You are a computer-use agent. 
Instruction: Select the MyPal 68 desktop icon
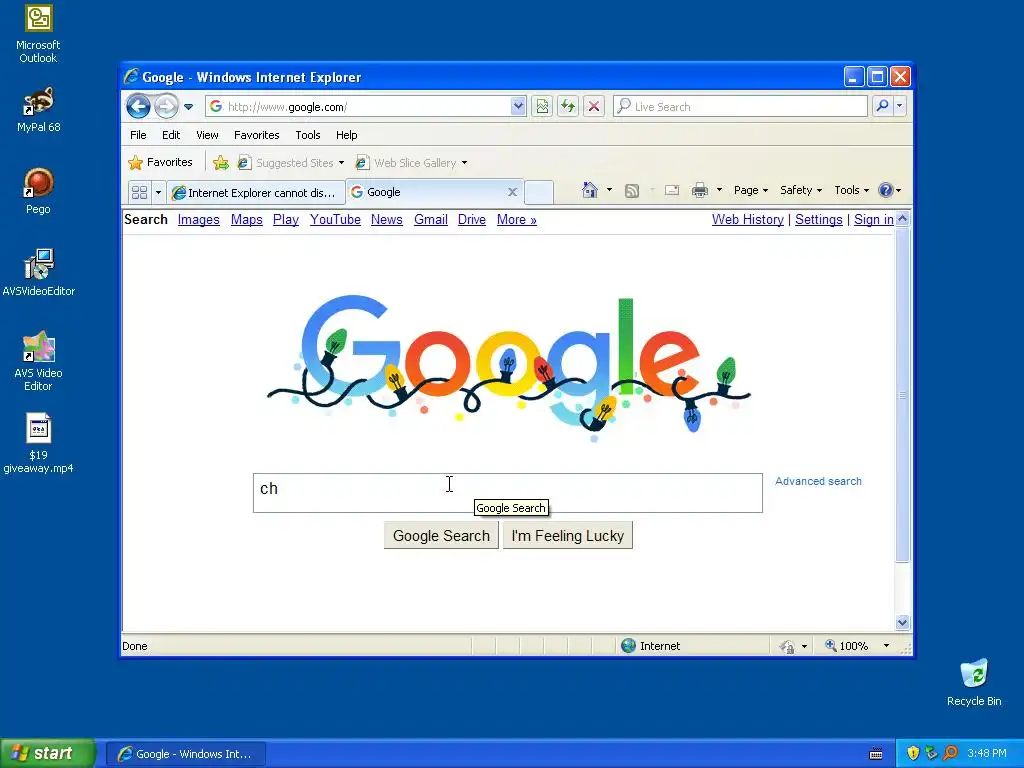pyautogui.click(x=38, y=110)
